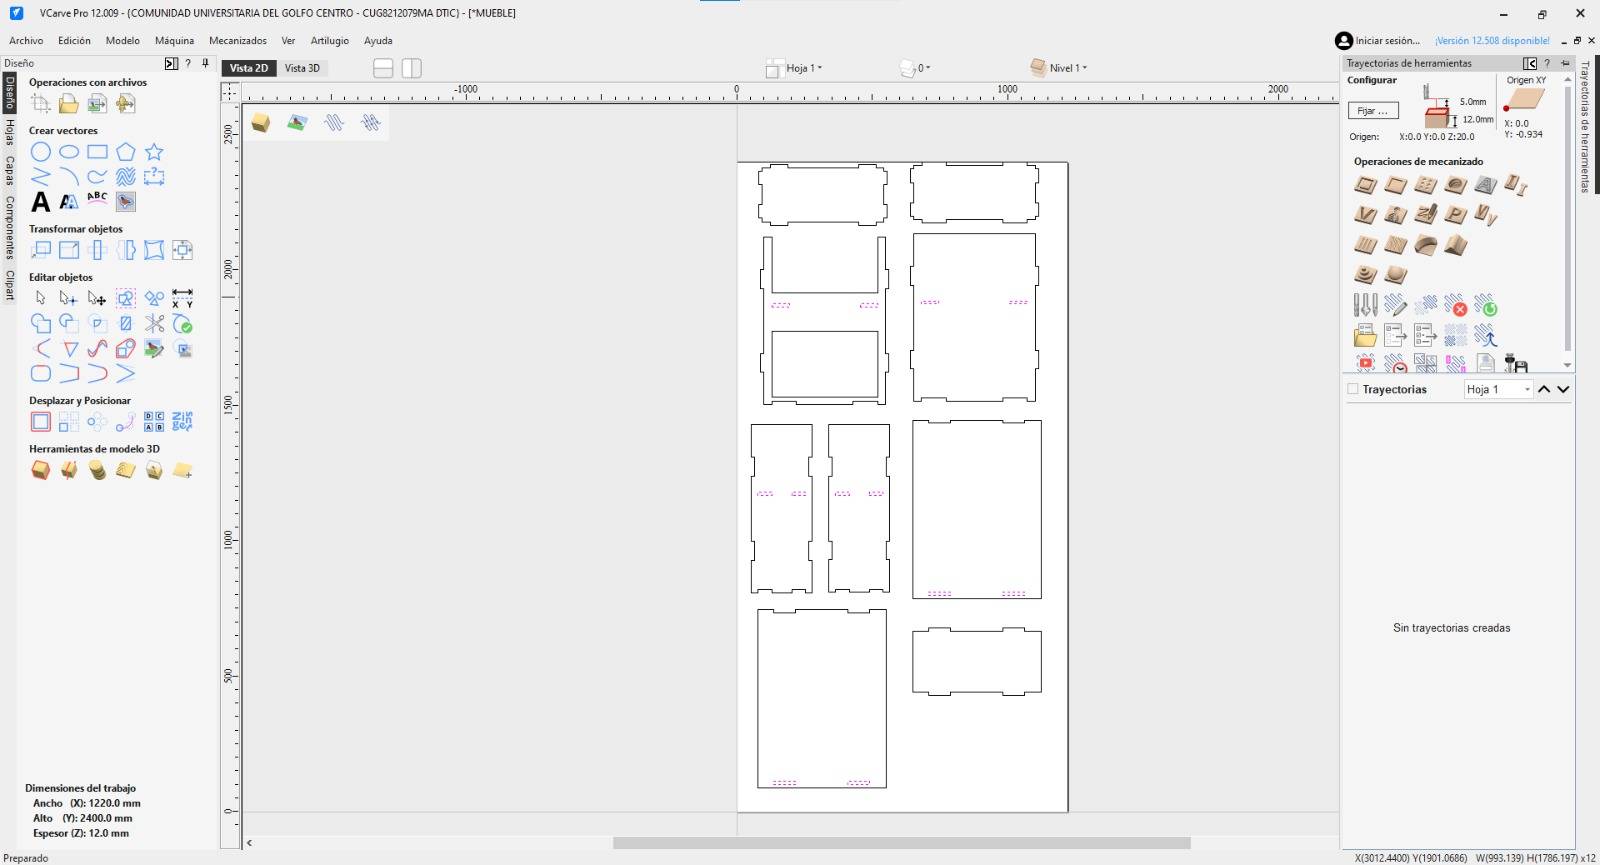Select the Draw Polygon tool
The height and width of the screenshot is (865, 1600).
(x=125, y=152)
